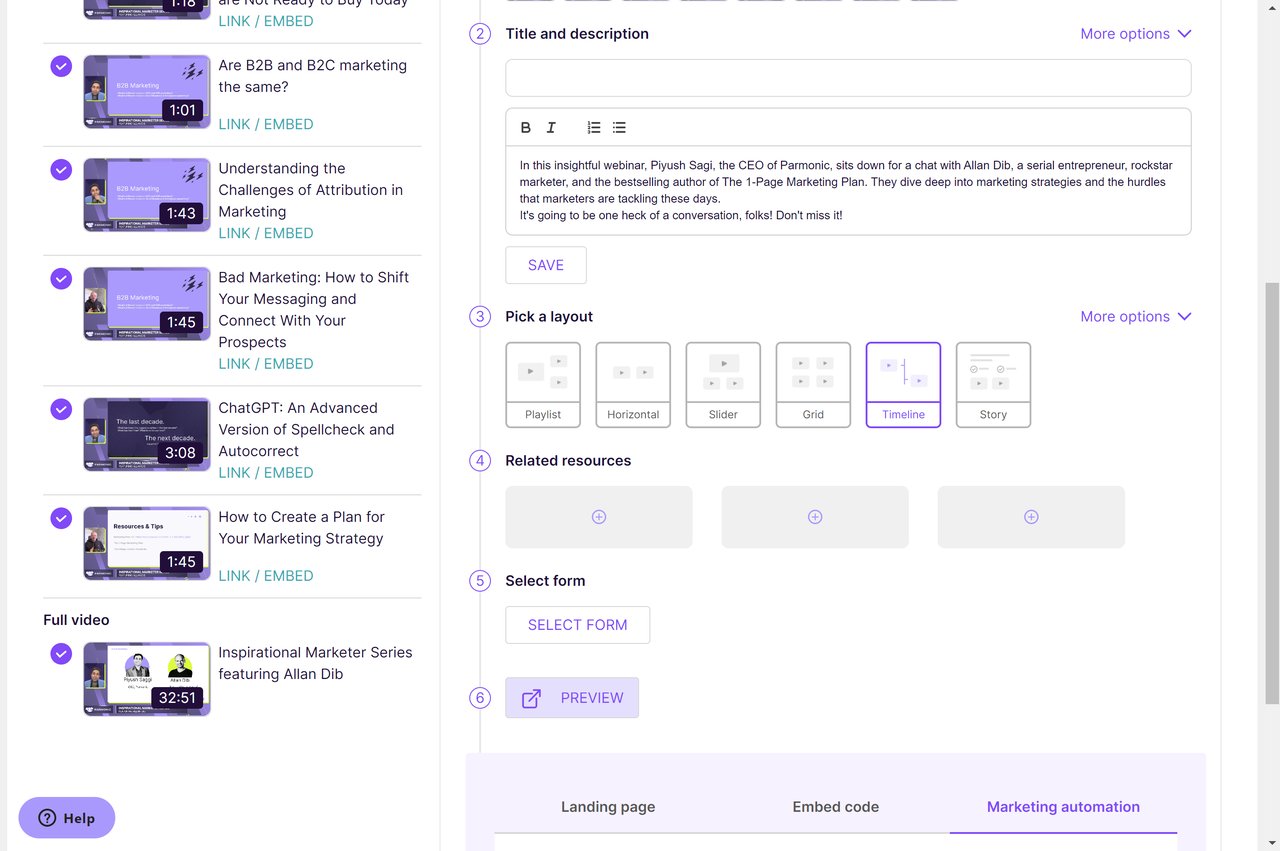
Task: Deselect the full video Inspirational Marketer Series
Action: 61,653
